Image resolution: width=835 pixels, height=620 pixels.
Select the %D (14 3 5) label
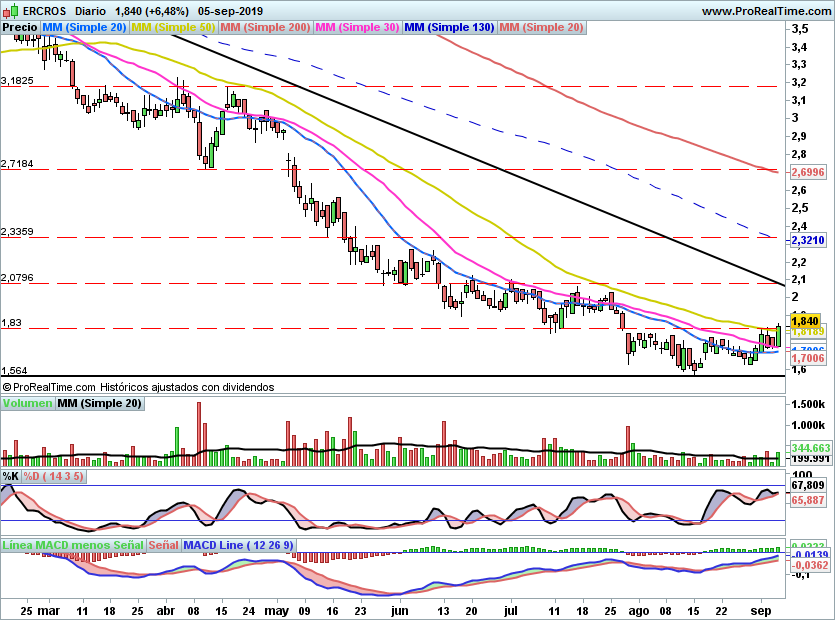click(54, 476)
